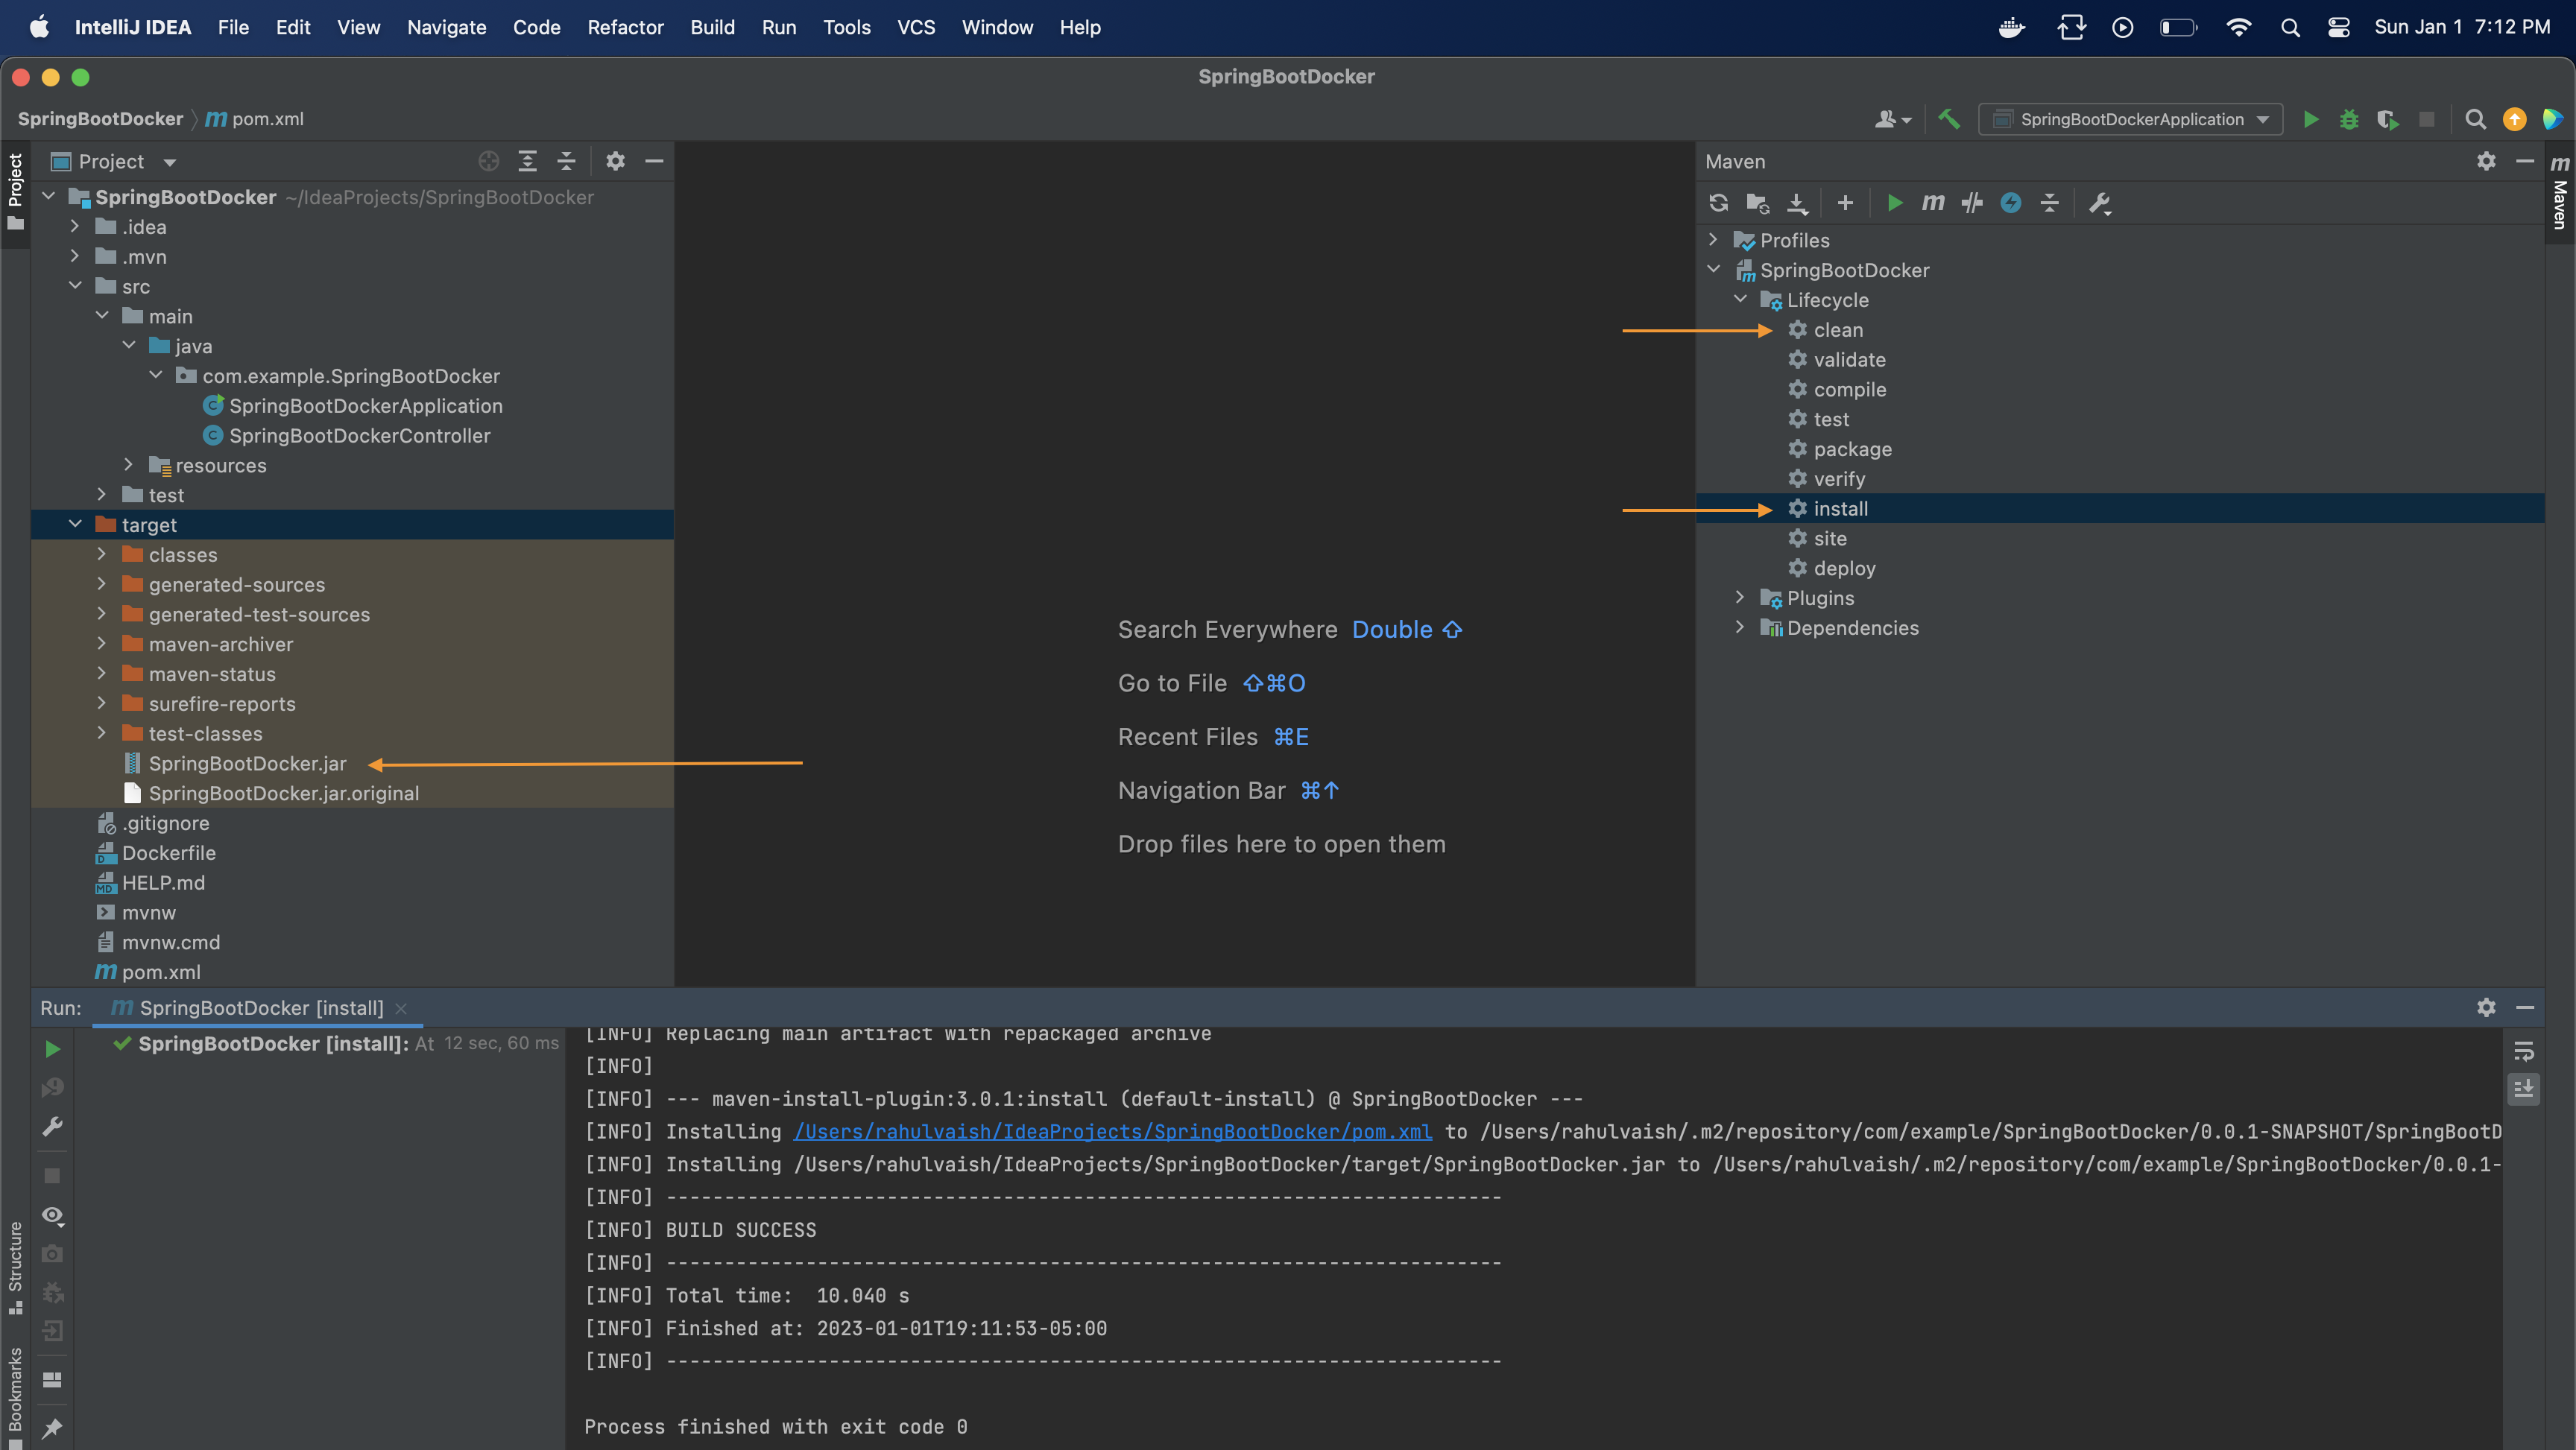Click IDE update notification orange icon
The height and width of the screenshot is (1450, 2576).
(x=2514, y=119)
